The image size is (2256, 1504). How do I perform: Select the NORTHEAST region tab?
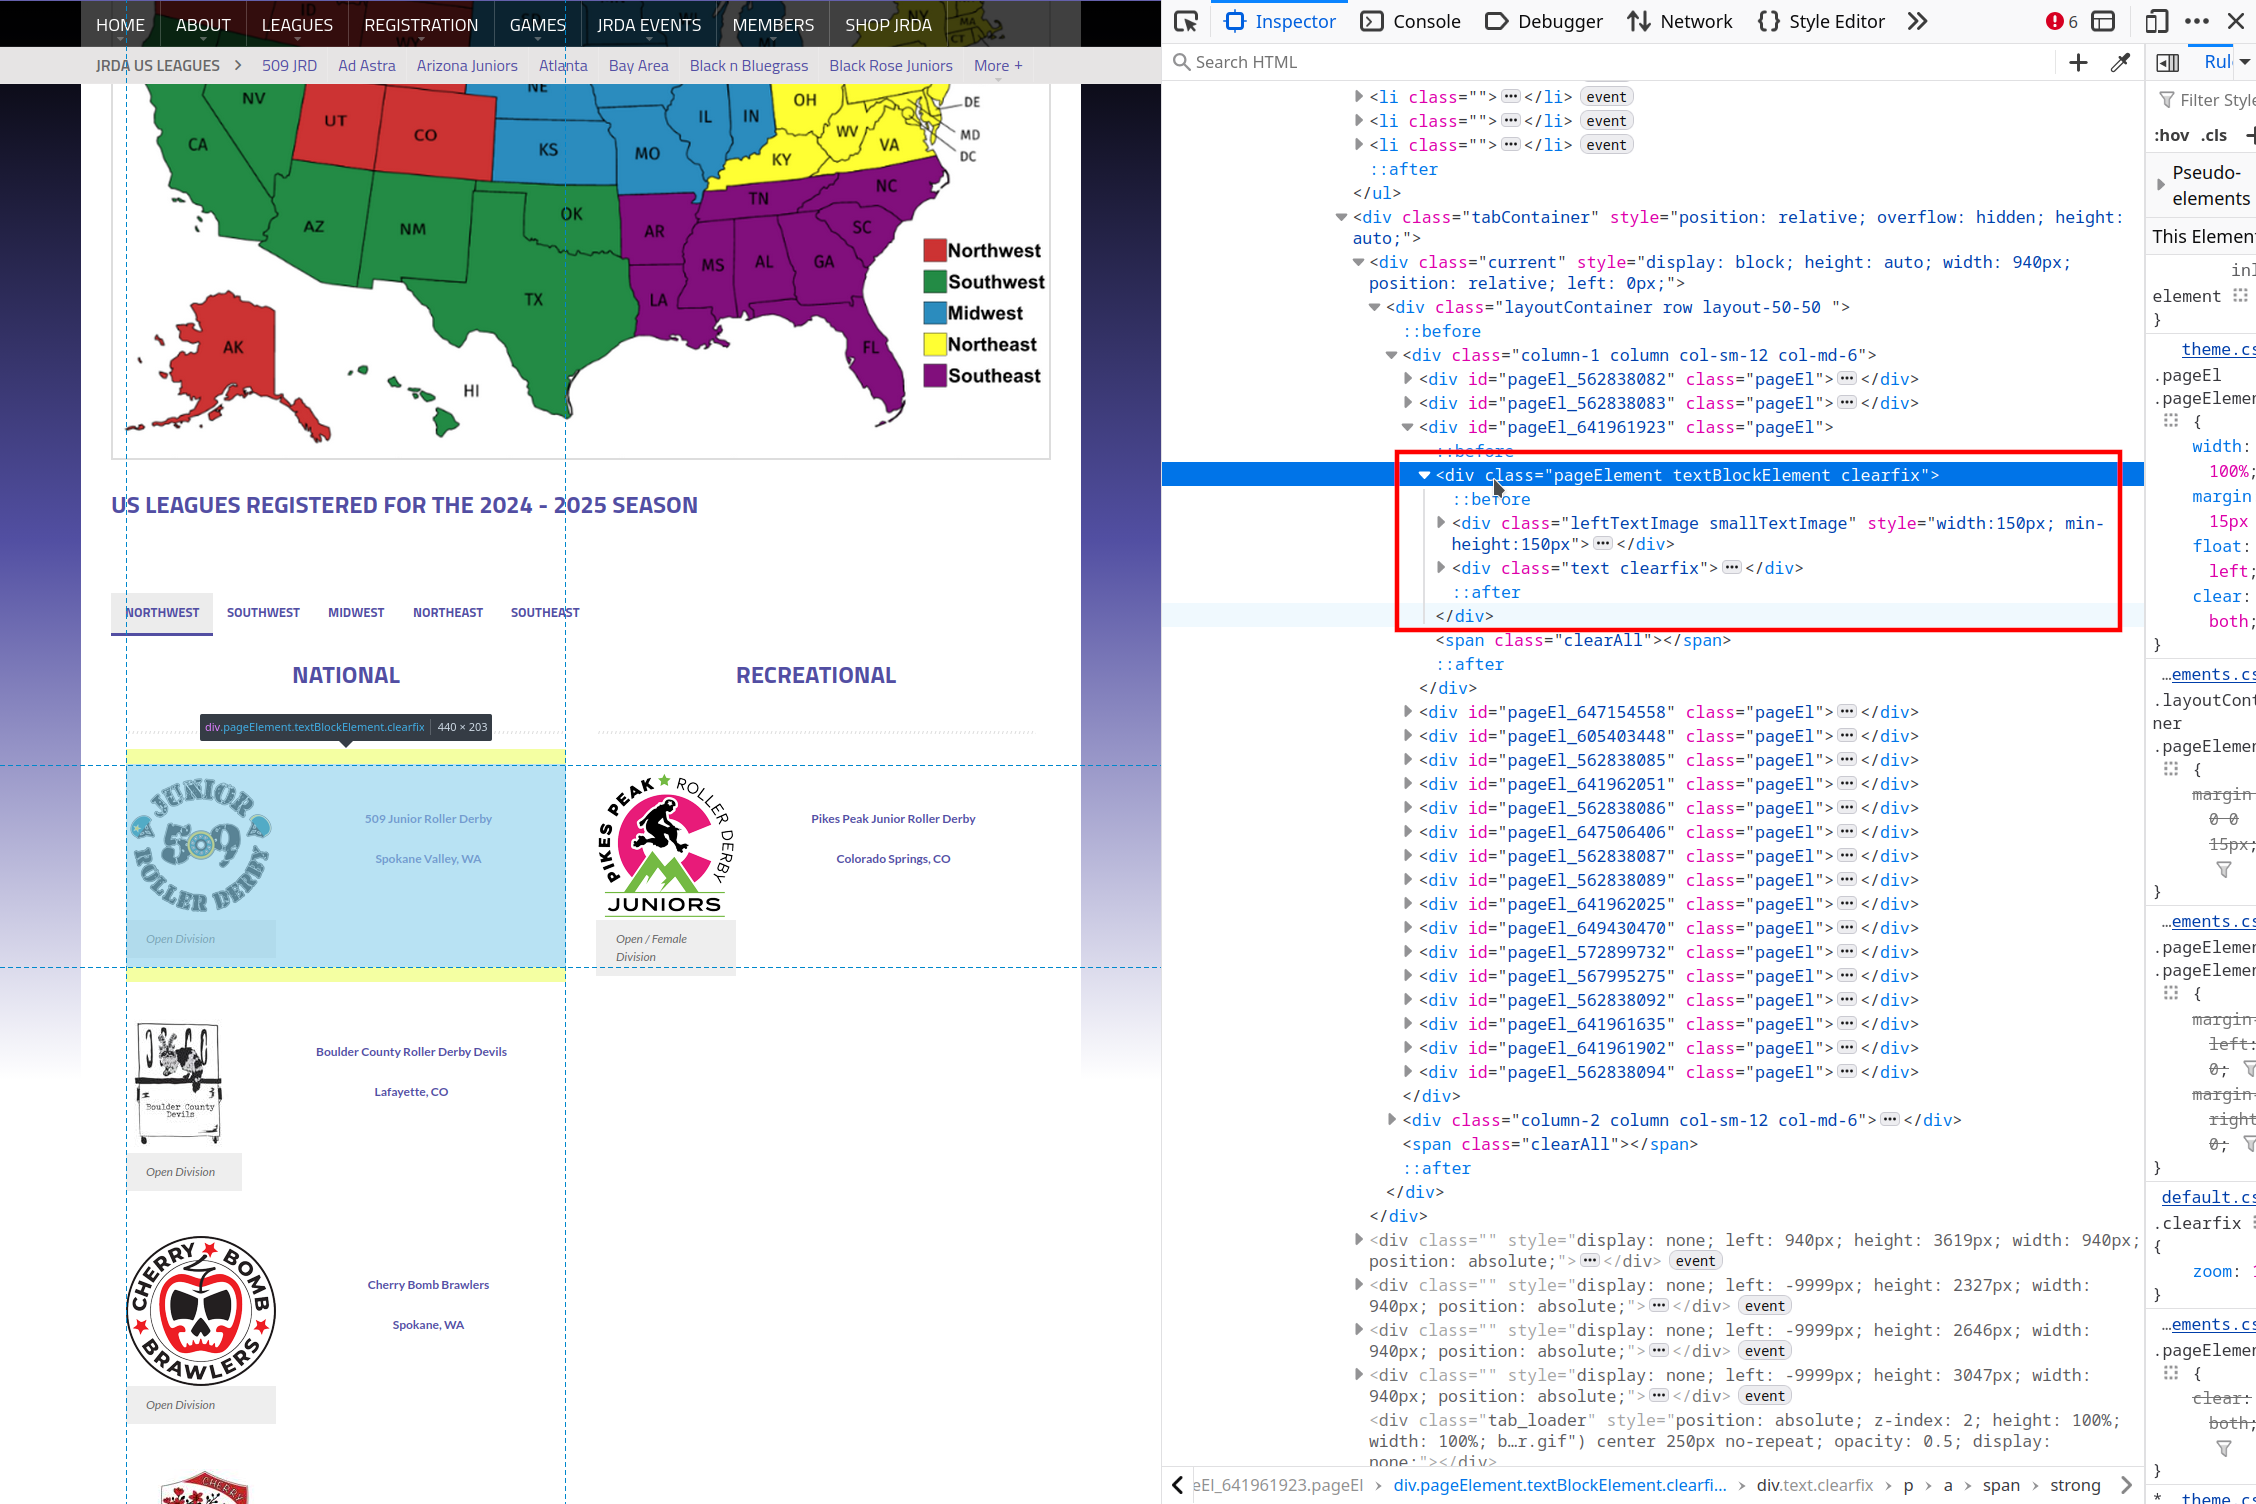point(448,613)
